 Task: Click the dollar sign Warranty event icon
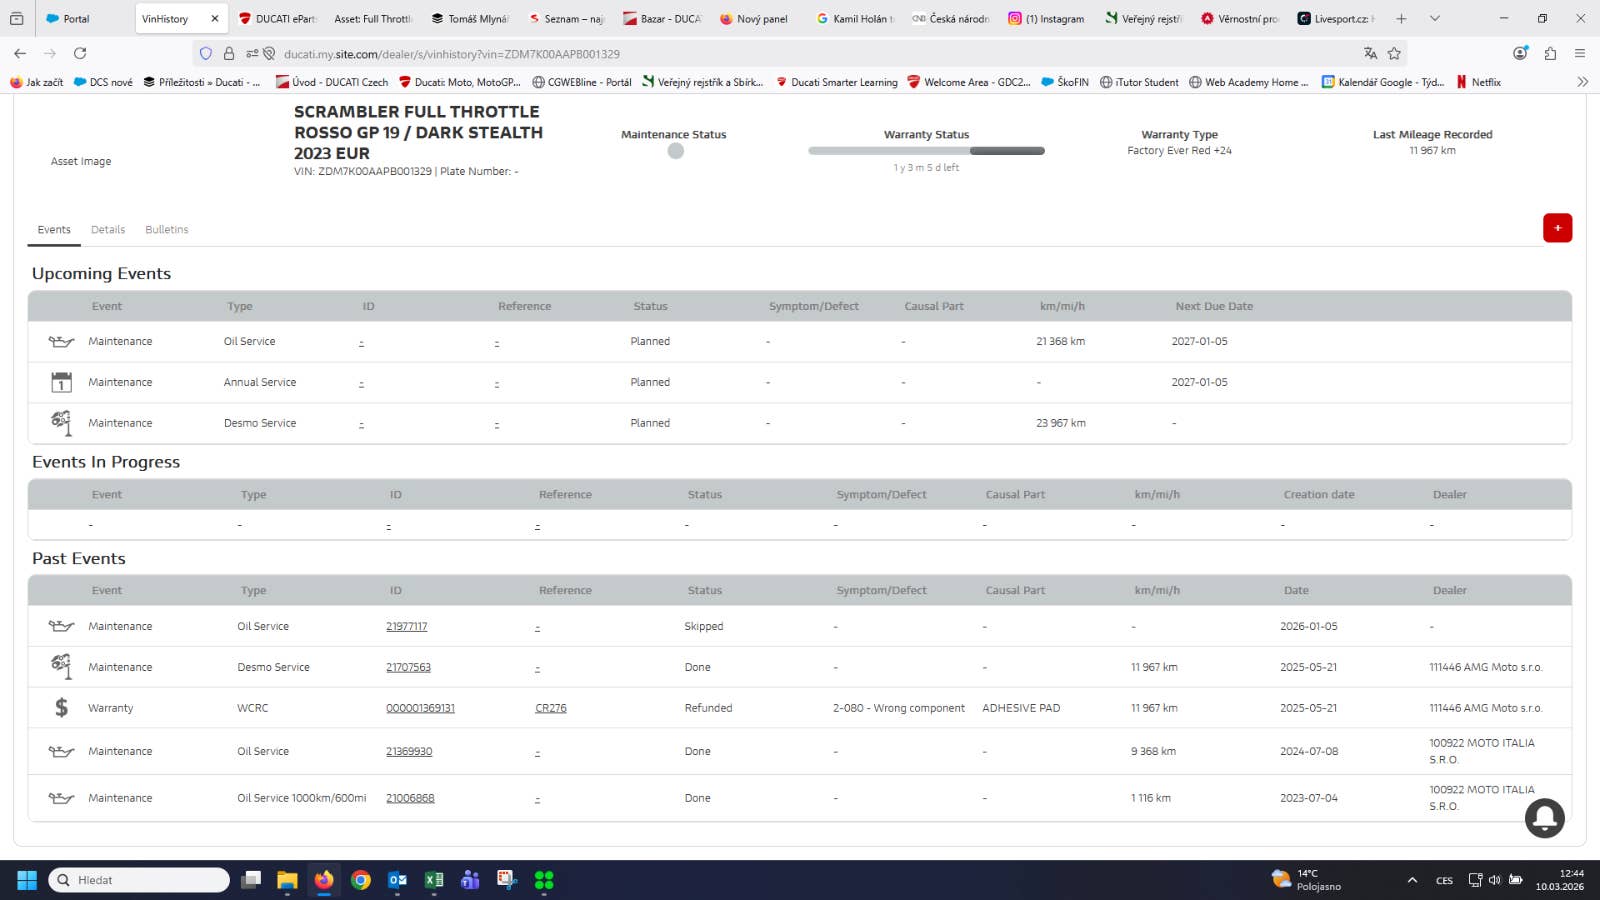pos(61,708)
